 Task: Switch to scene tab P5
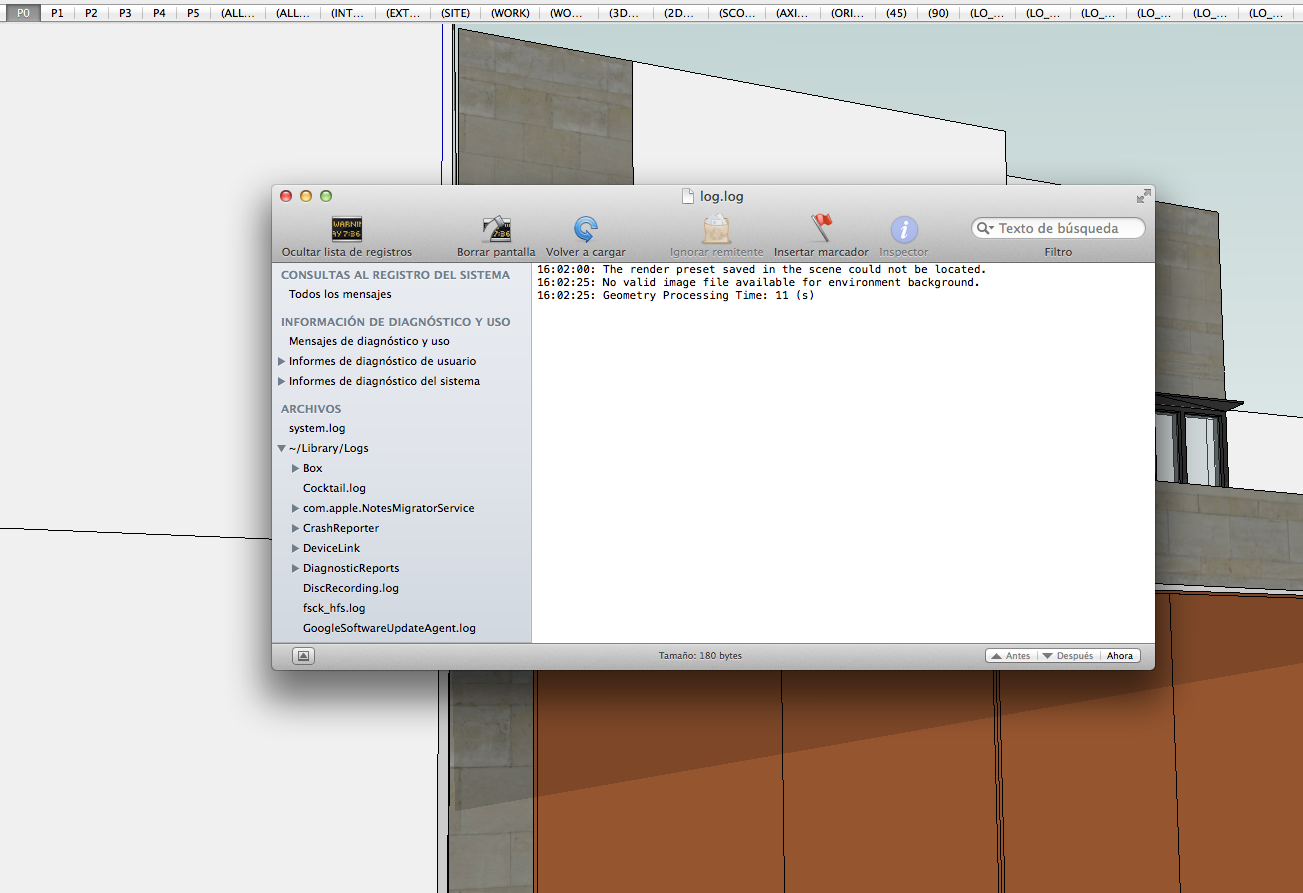pyautogui.click(x=193, y=13)
